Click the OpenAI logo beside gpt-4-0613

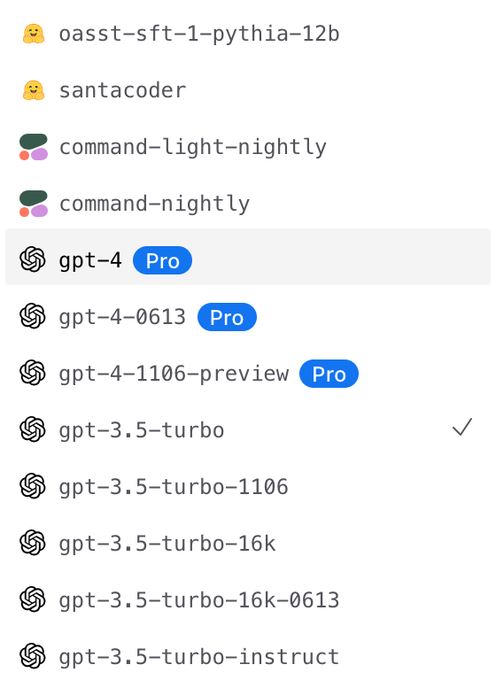33,317
